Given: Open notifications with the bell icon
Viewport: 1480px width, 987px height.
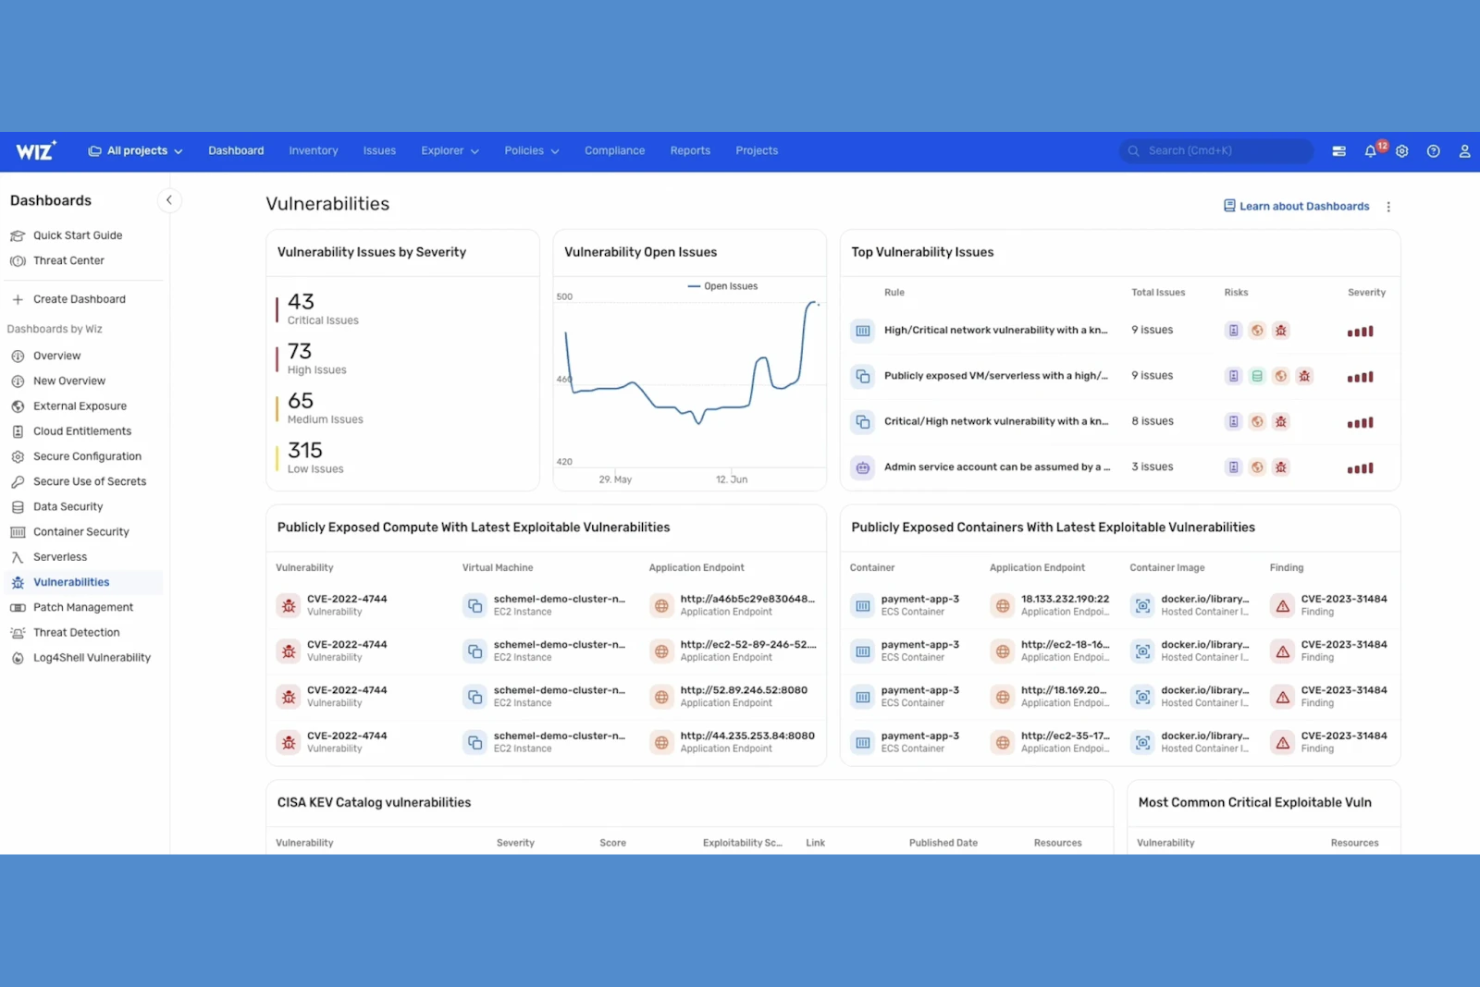Looking at the screenshot, I should 1370,151.
